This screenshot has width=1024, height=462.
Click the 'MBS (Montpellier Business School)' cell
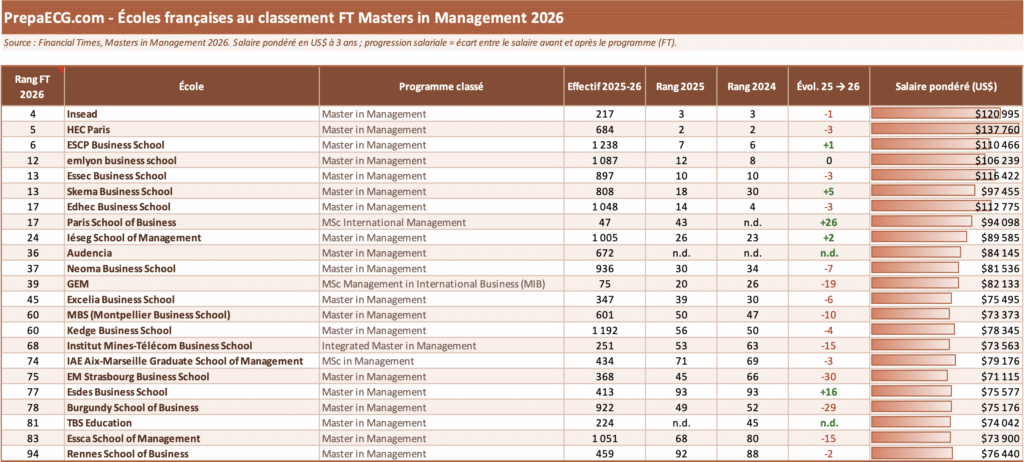[191, 314]
